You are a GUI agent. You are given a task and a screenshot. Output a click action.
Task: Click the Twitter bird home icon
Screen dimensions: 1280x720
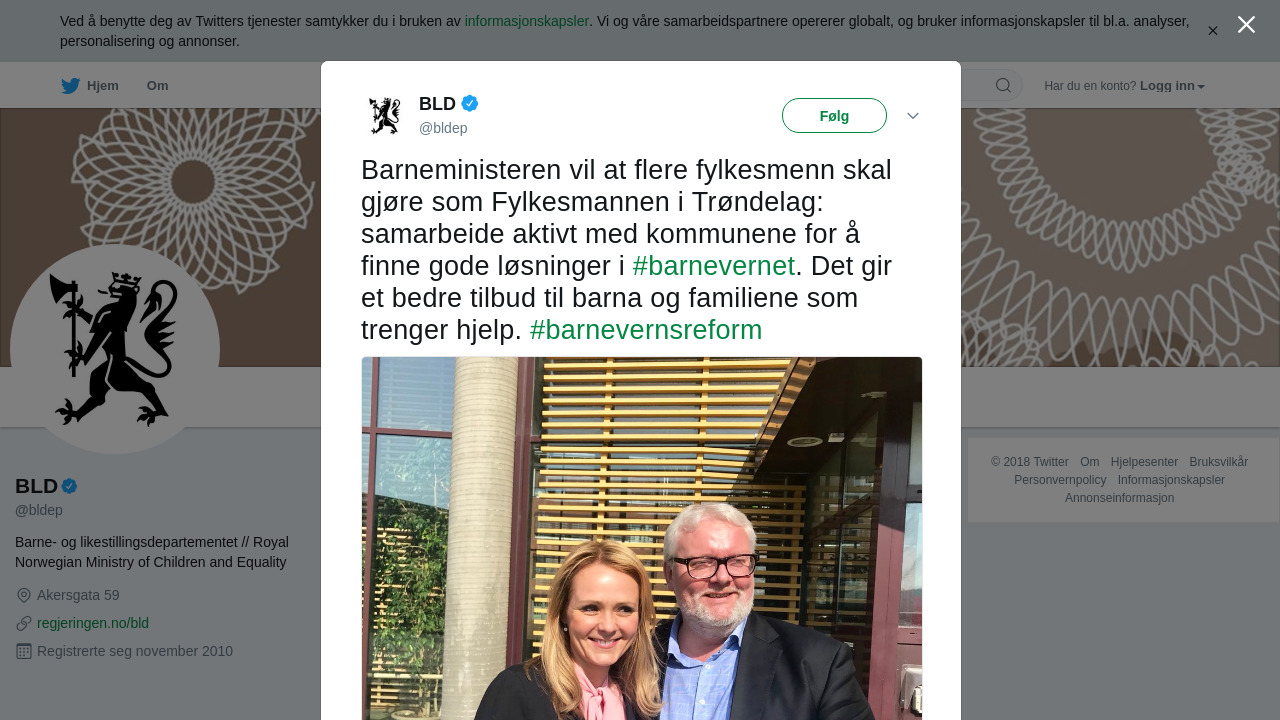click(71, 86)
